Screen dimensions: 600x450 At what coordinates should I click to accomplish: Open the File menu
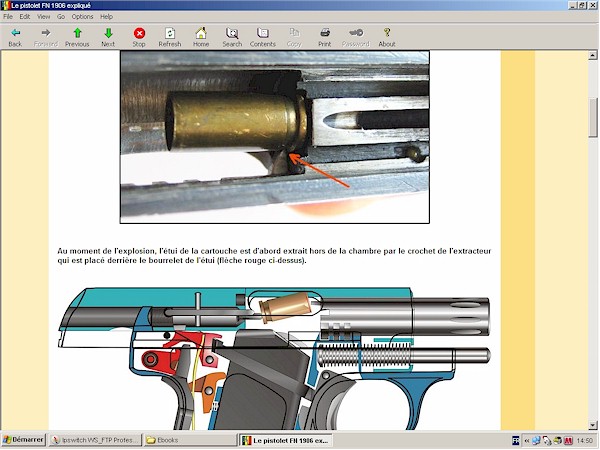coord(8,16)
